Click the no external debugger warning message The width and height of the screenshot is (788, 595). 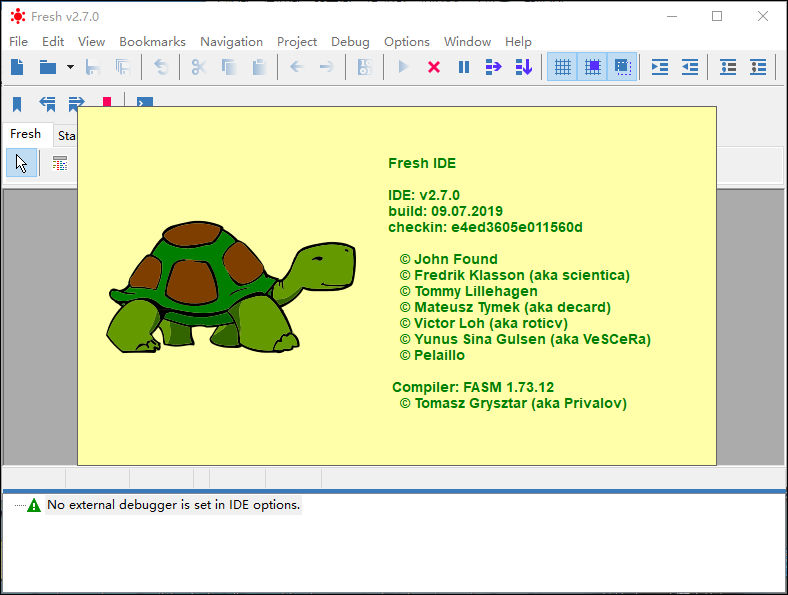pyautogui.click(x=173, y=505)
